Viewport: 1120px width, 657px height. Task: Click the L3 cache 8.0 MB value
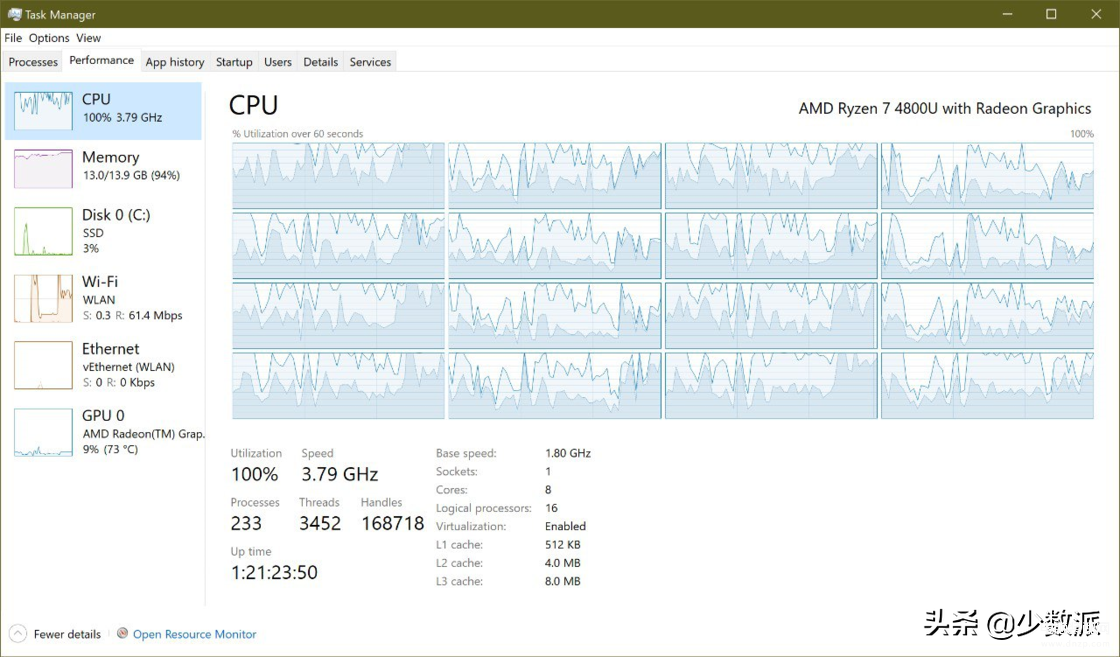click(562, 582)
